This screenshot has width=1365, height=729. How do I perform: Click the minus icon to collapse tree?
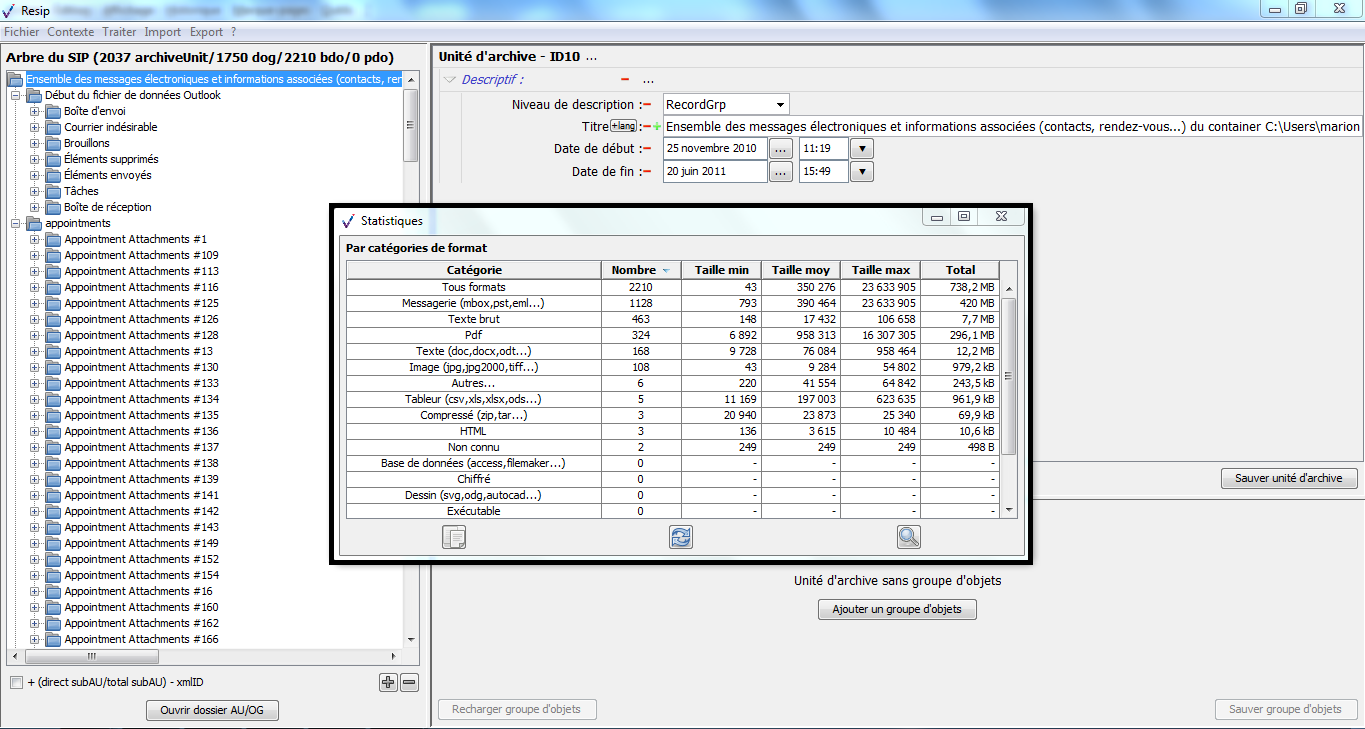click(409, 682)
